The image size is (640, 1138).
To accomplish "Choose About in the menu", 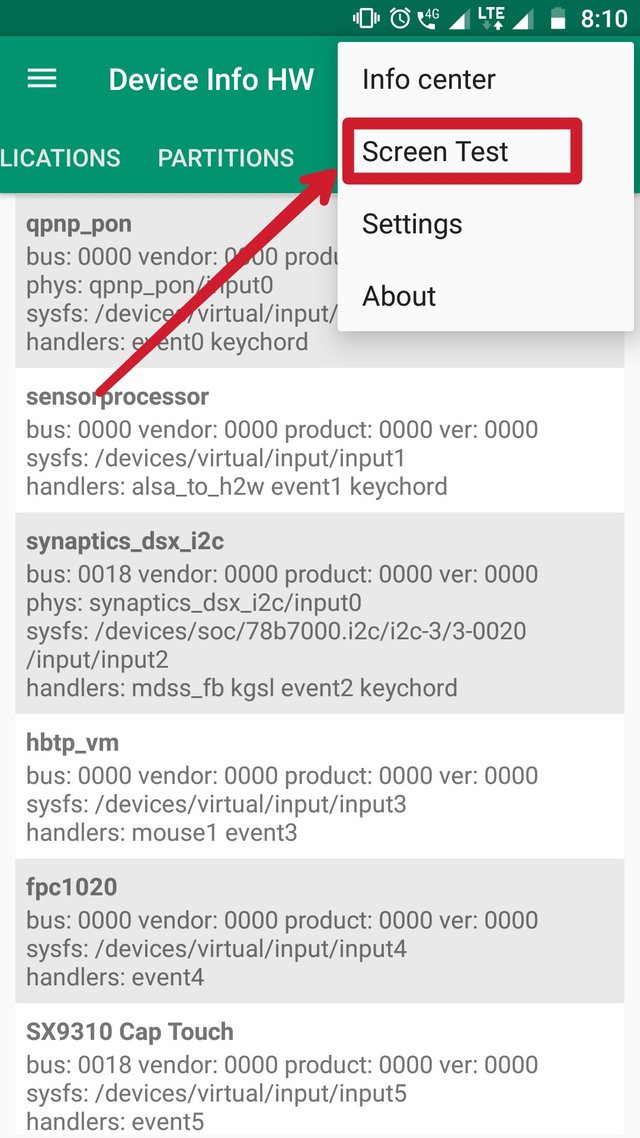I will 399,296.
